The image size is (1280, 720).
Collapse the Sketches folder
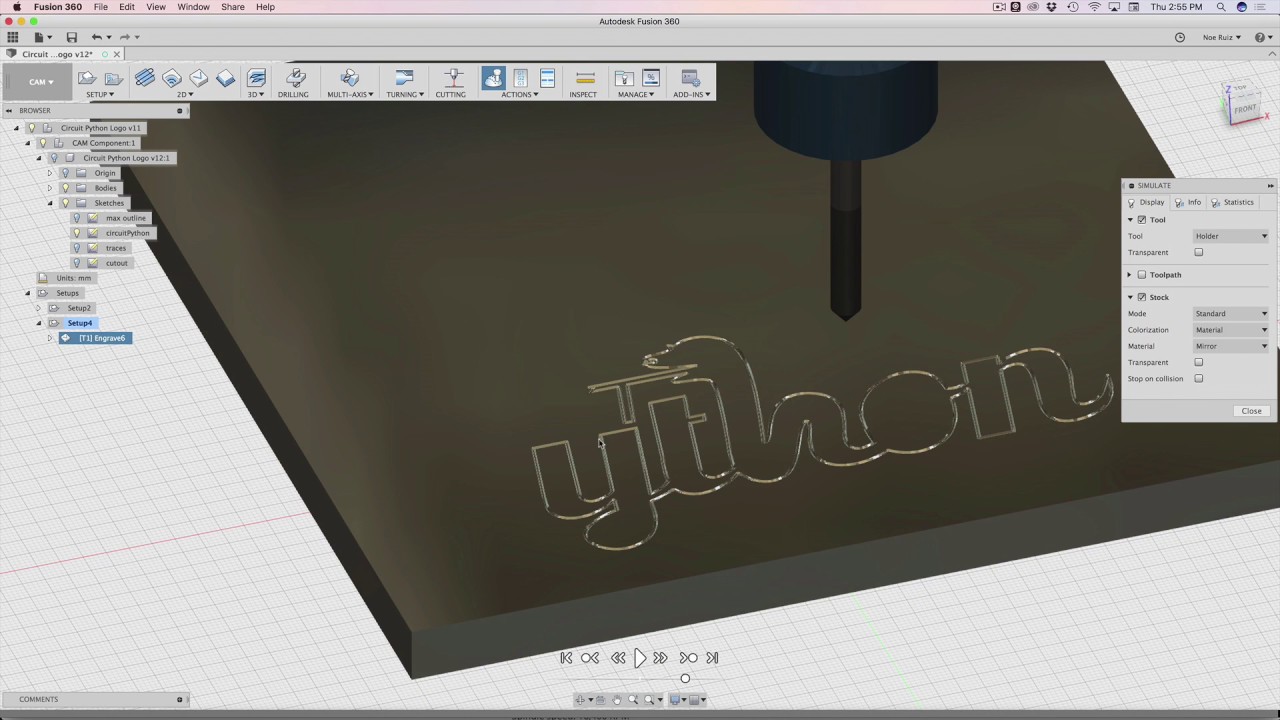click(50, 203)
